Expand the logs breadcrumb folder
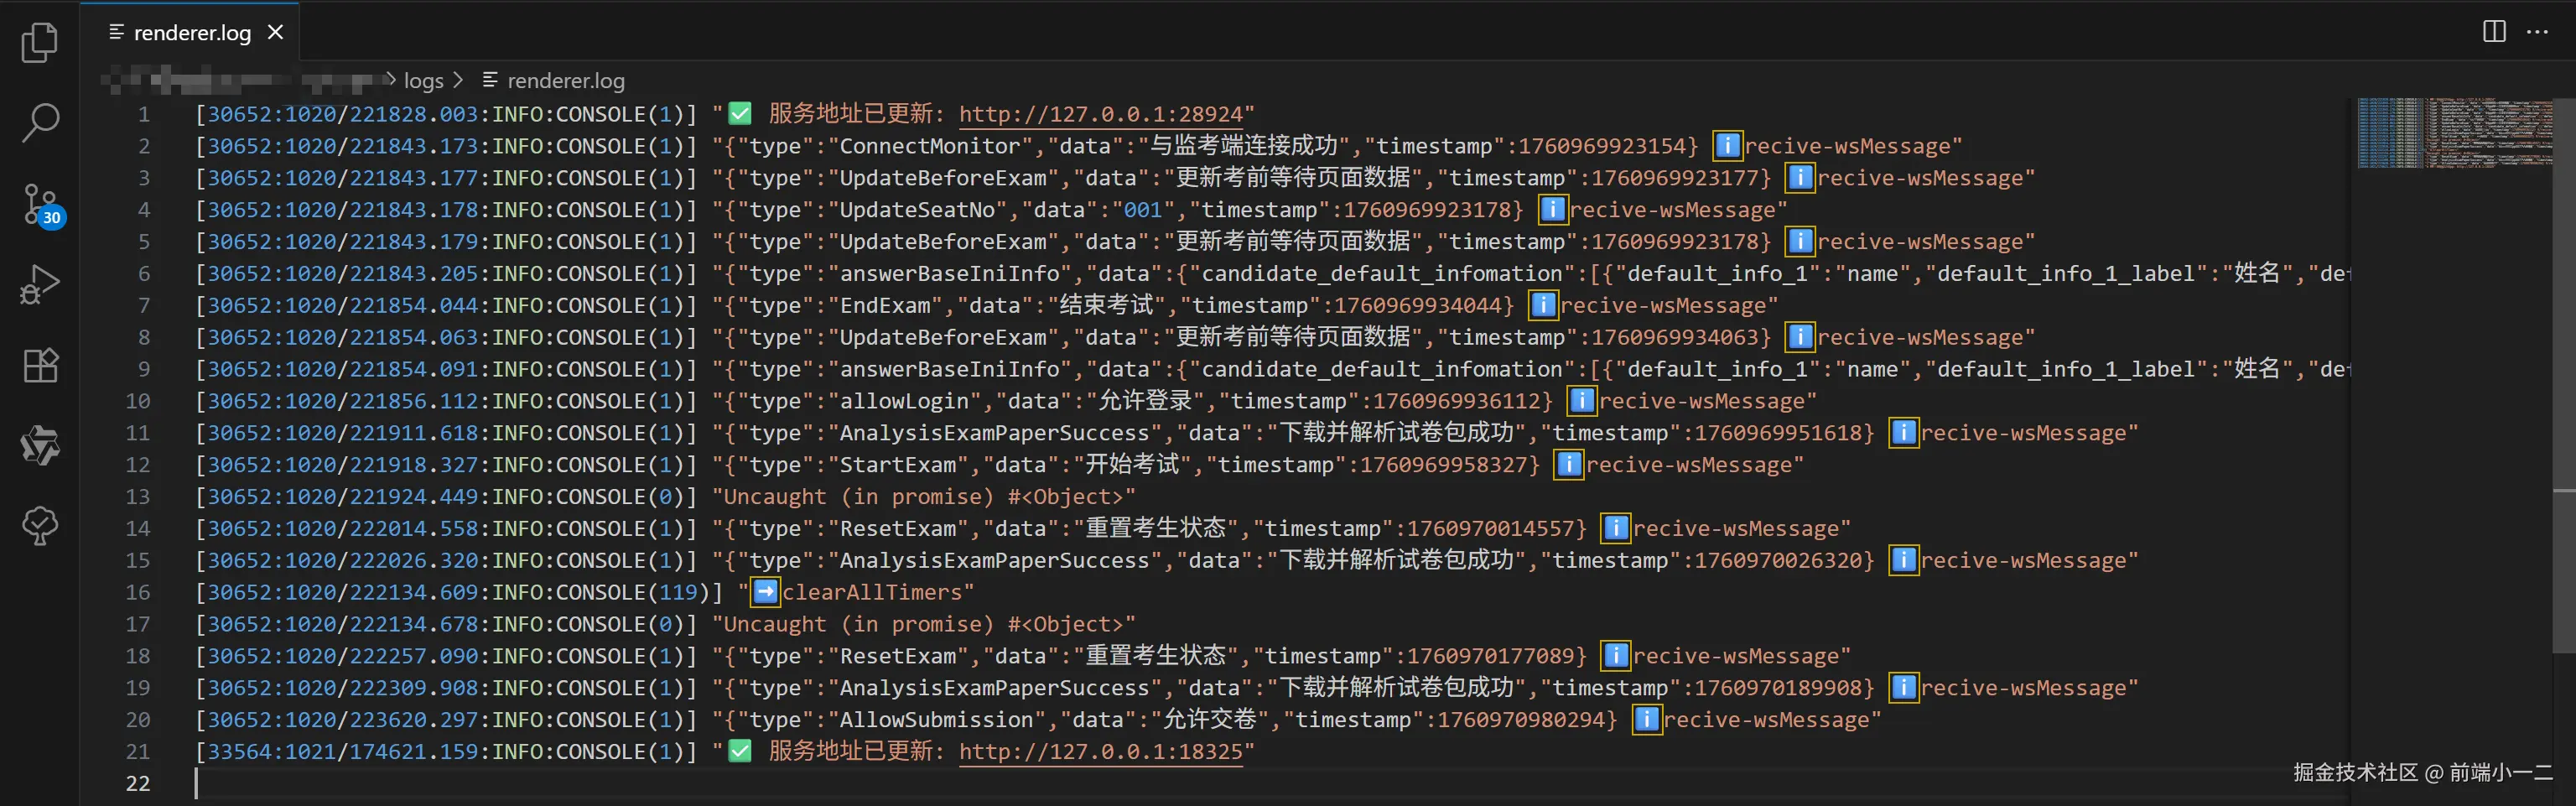2576x806 pixels. click(x=424, y=80)
